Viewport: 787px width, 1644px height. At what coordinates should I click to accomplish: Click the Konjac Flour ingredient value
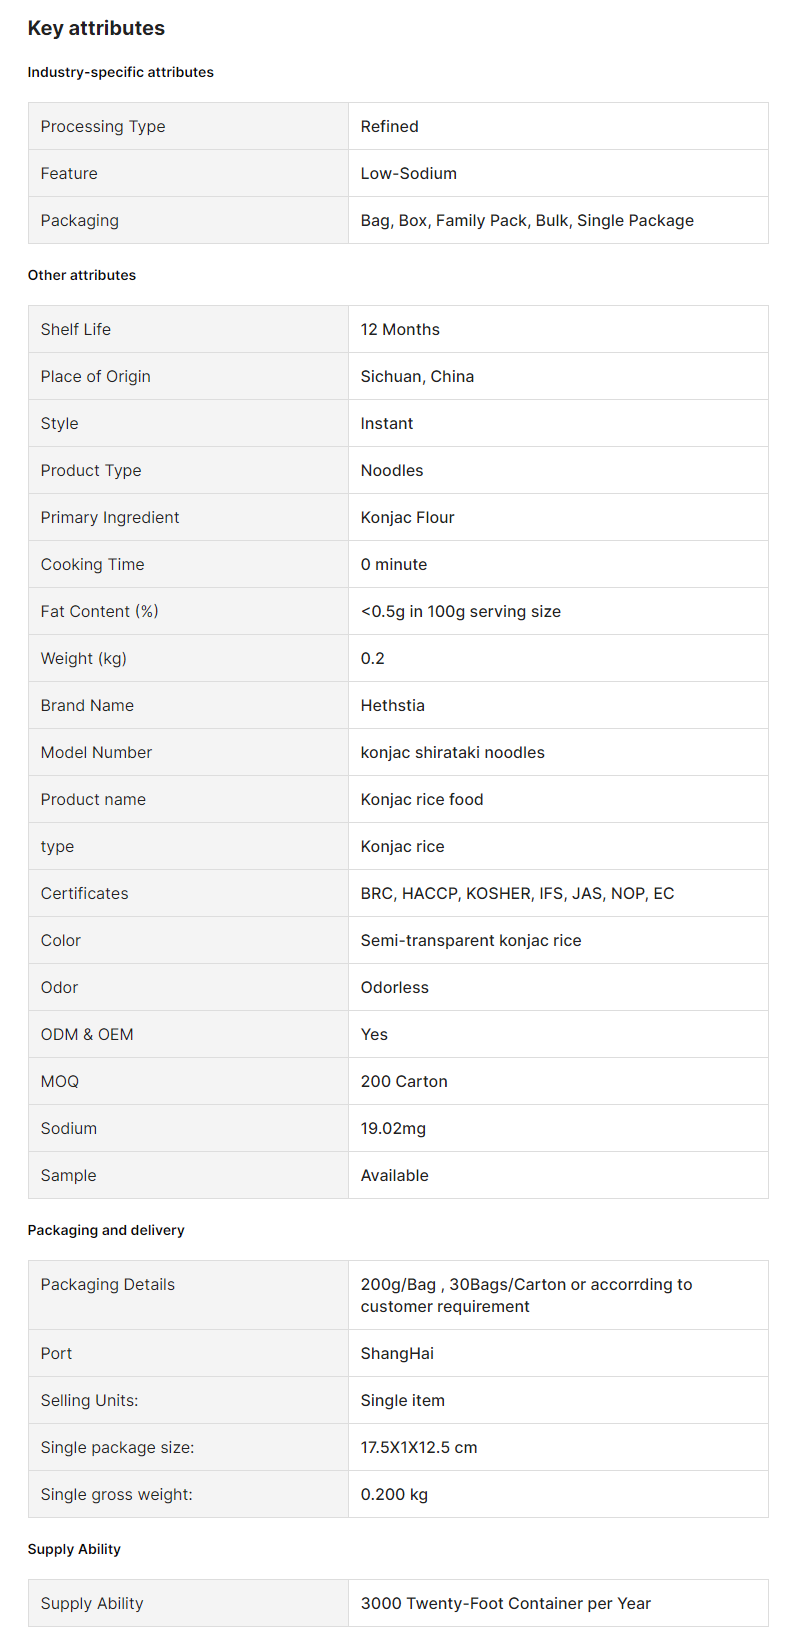coord(407,517)
